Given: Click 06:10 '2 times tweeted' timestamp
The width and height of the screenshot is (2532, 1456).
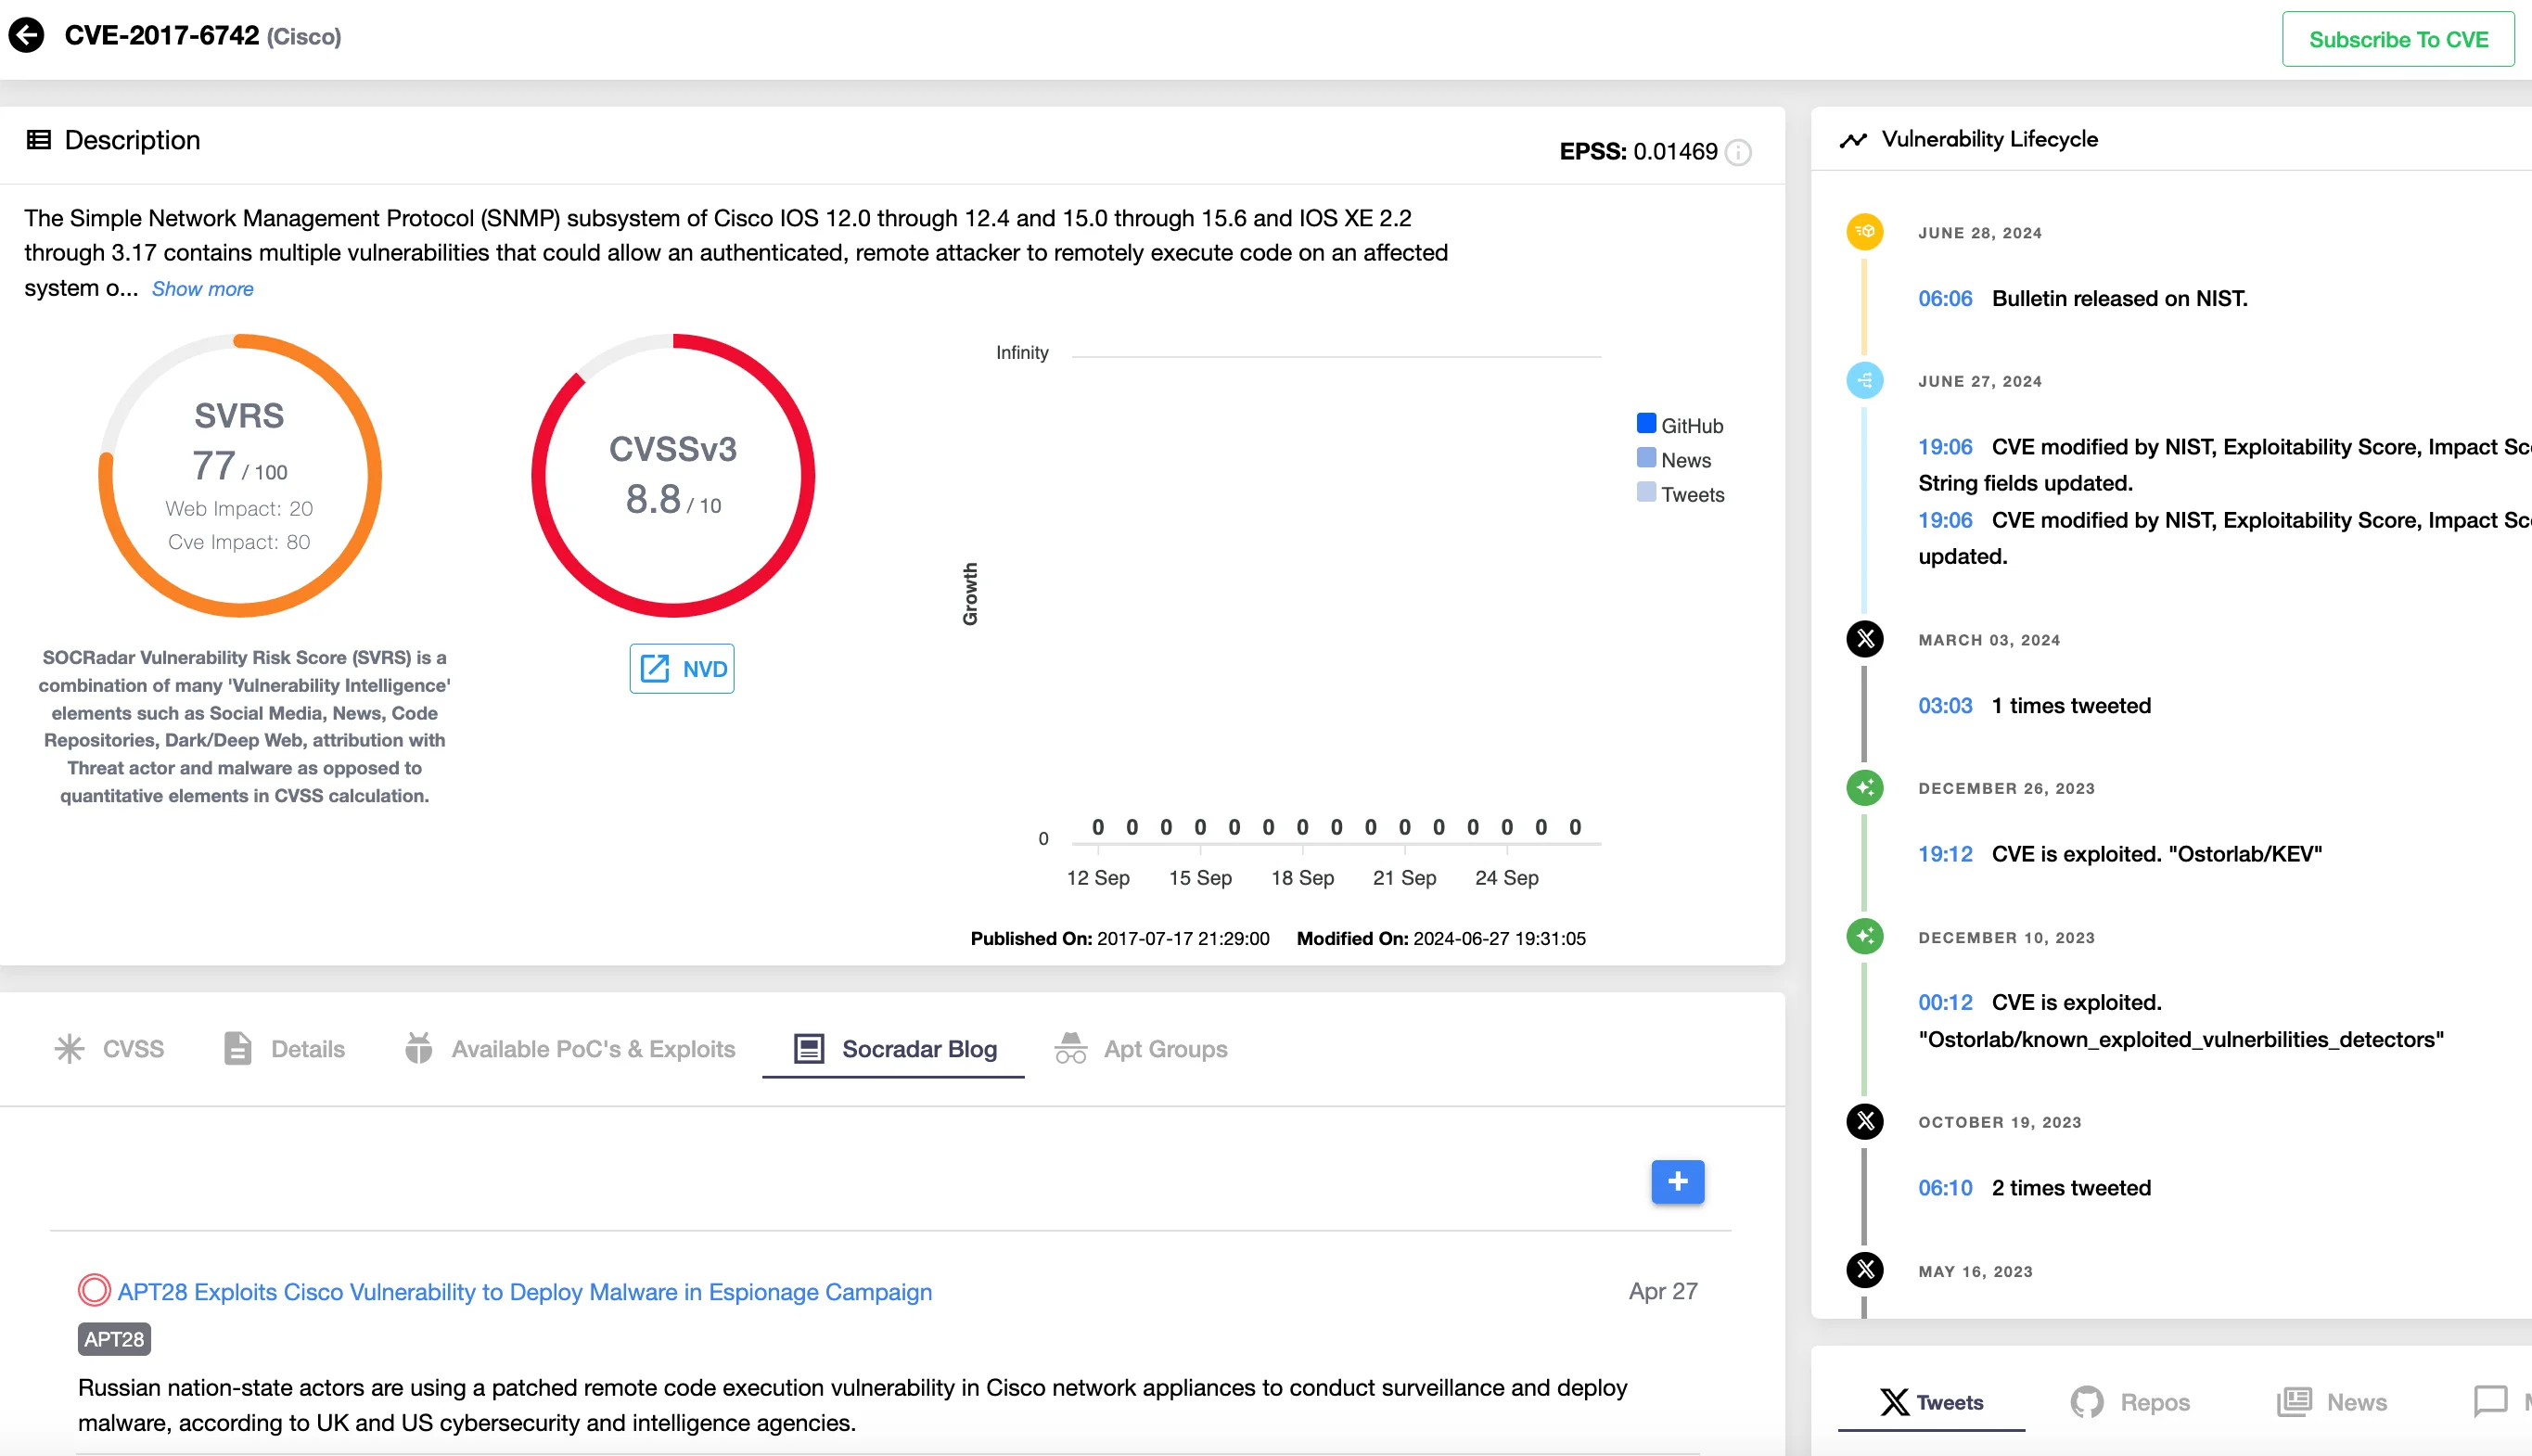Looking at the screenshot, I should click(1945, 1188).
